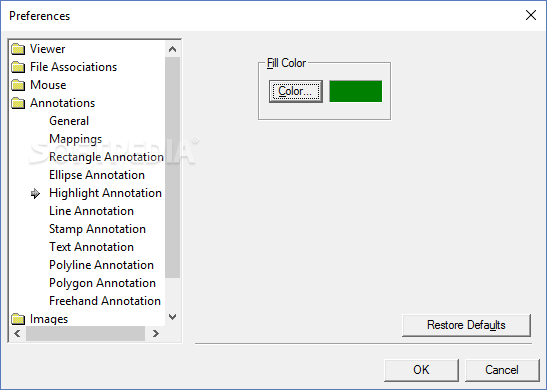Click the Annotations folder icon
The height and width of the screenshot is (390, 547).
click(18, 103)
